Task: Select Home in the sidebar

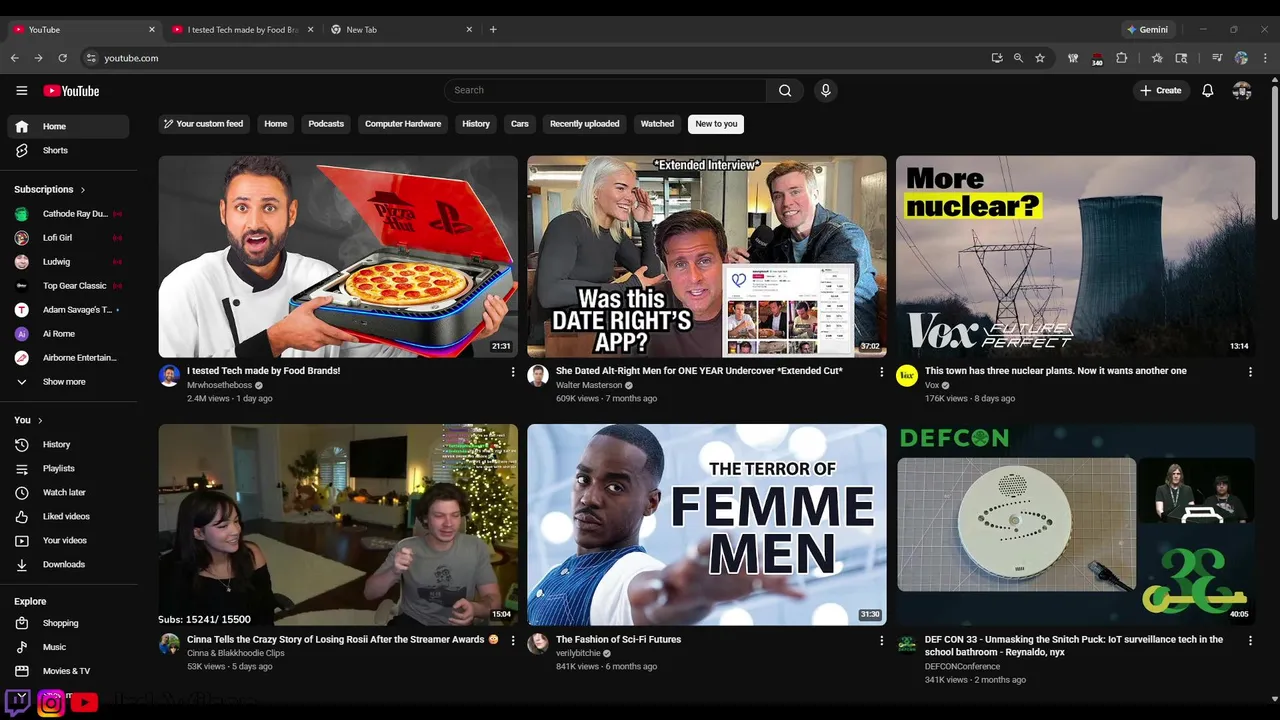Action: pos(68,126)
